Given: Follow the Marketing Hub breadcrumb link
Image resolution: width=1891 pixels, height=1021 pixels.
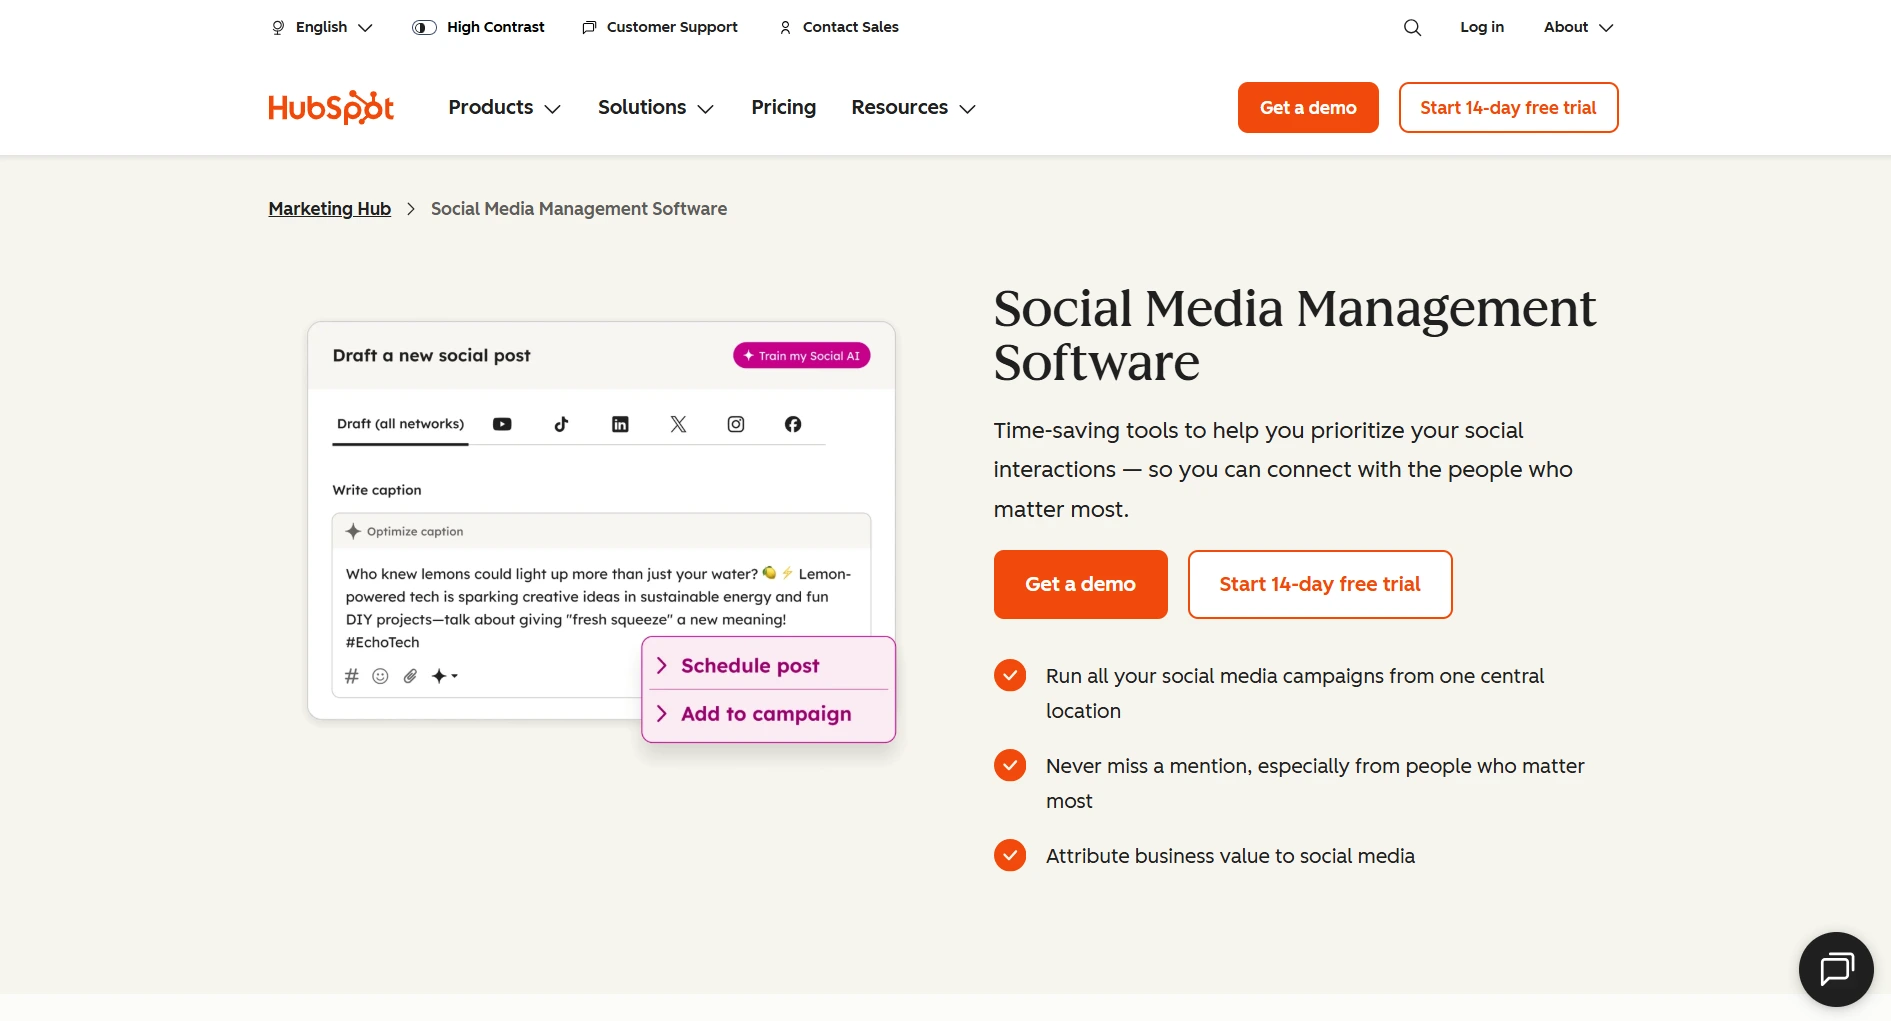Looking at the screenshot, I should pos(329,208).
